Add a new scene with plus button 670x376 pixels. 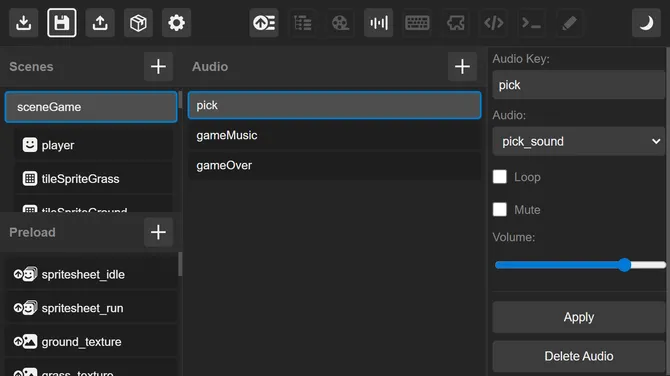pos(159,67)
